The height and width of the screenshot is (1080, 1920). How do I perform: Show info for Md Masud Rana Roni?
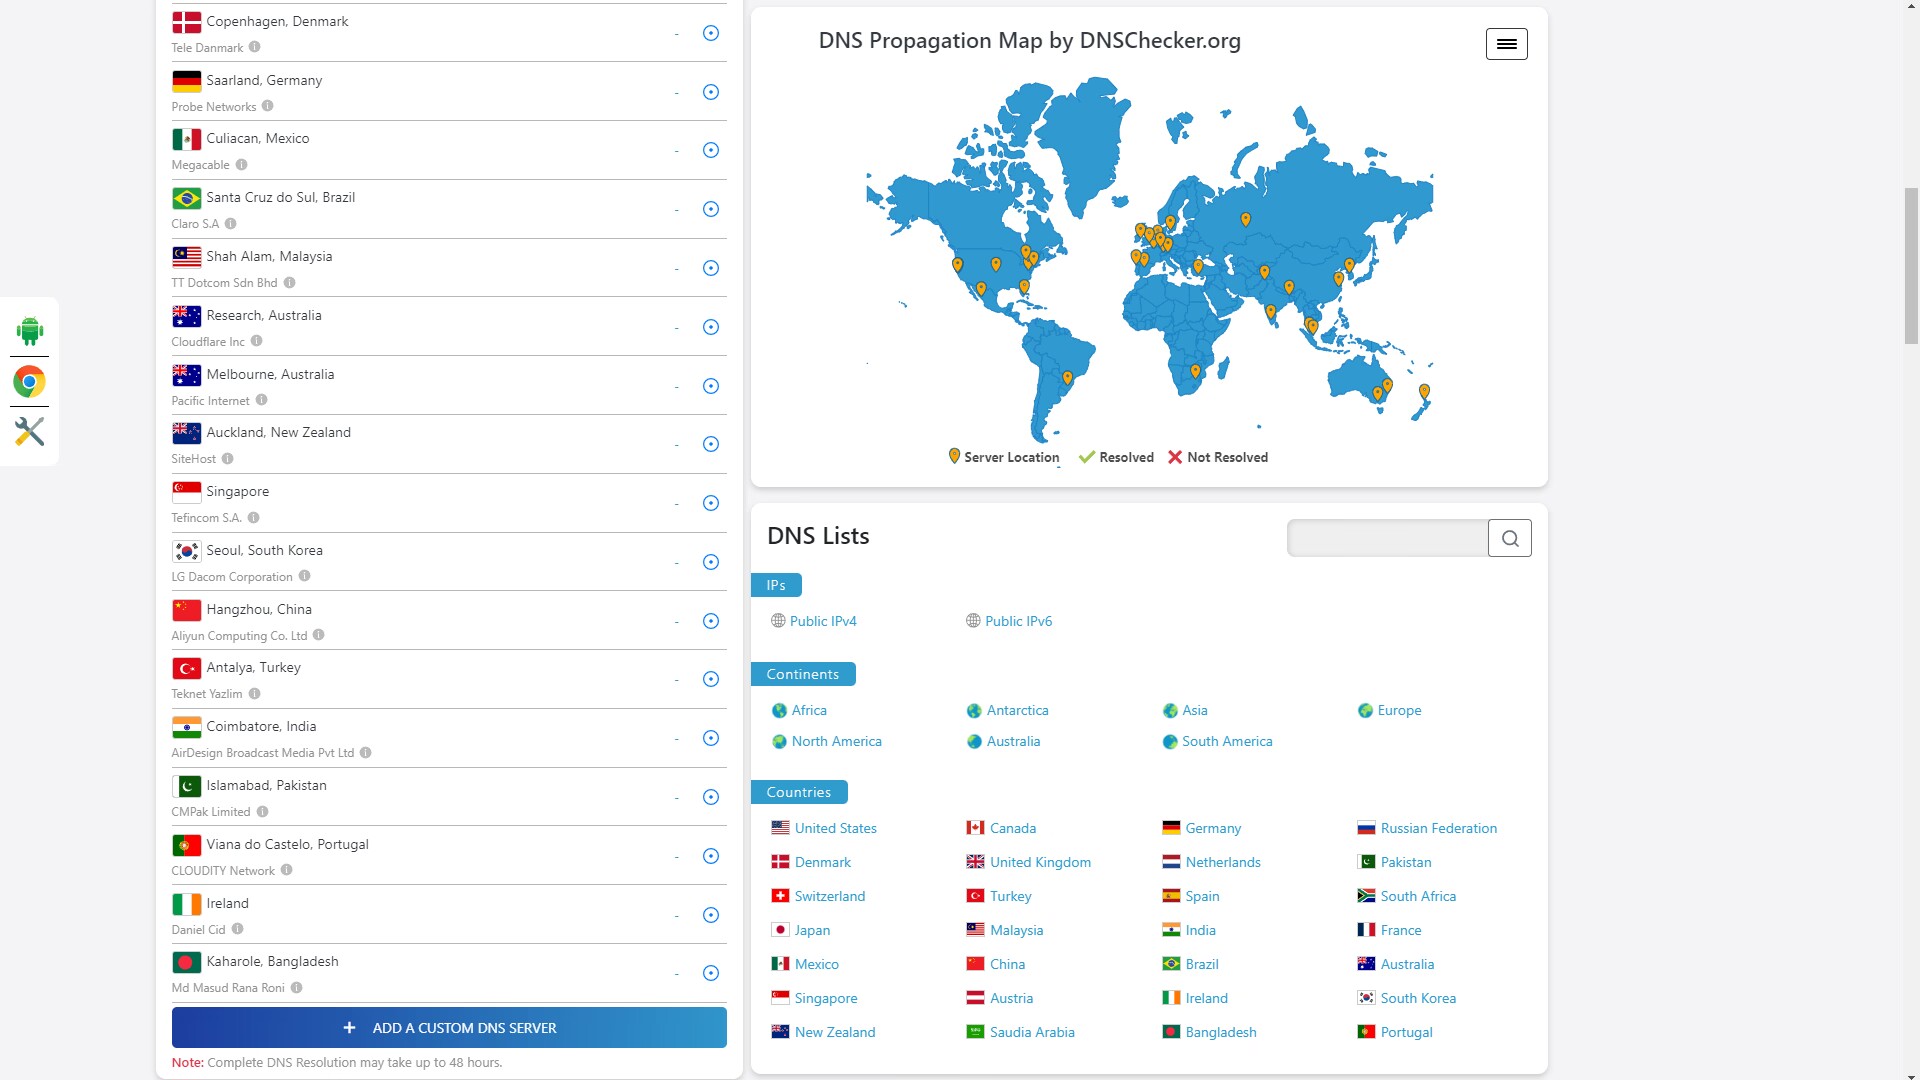coord(297,988)
